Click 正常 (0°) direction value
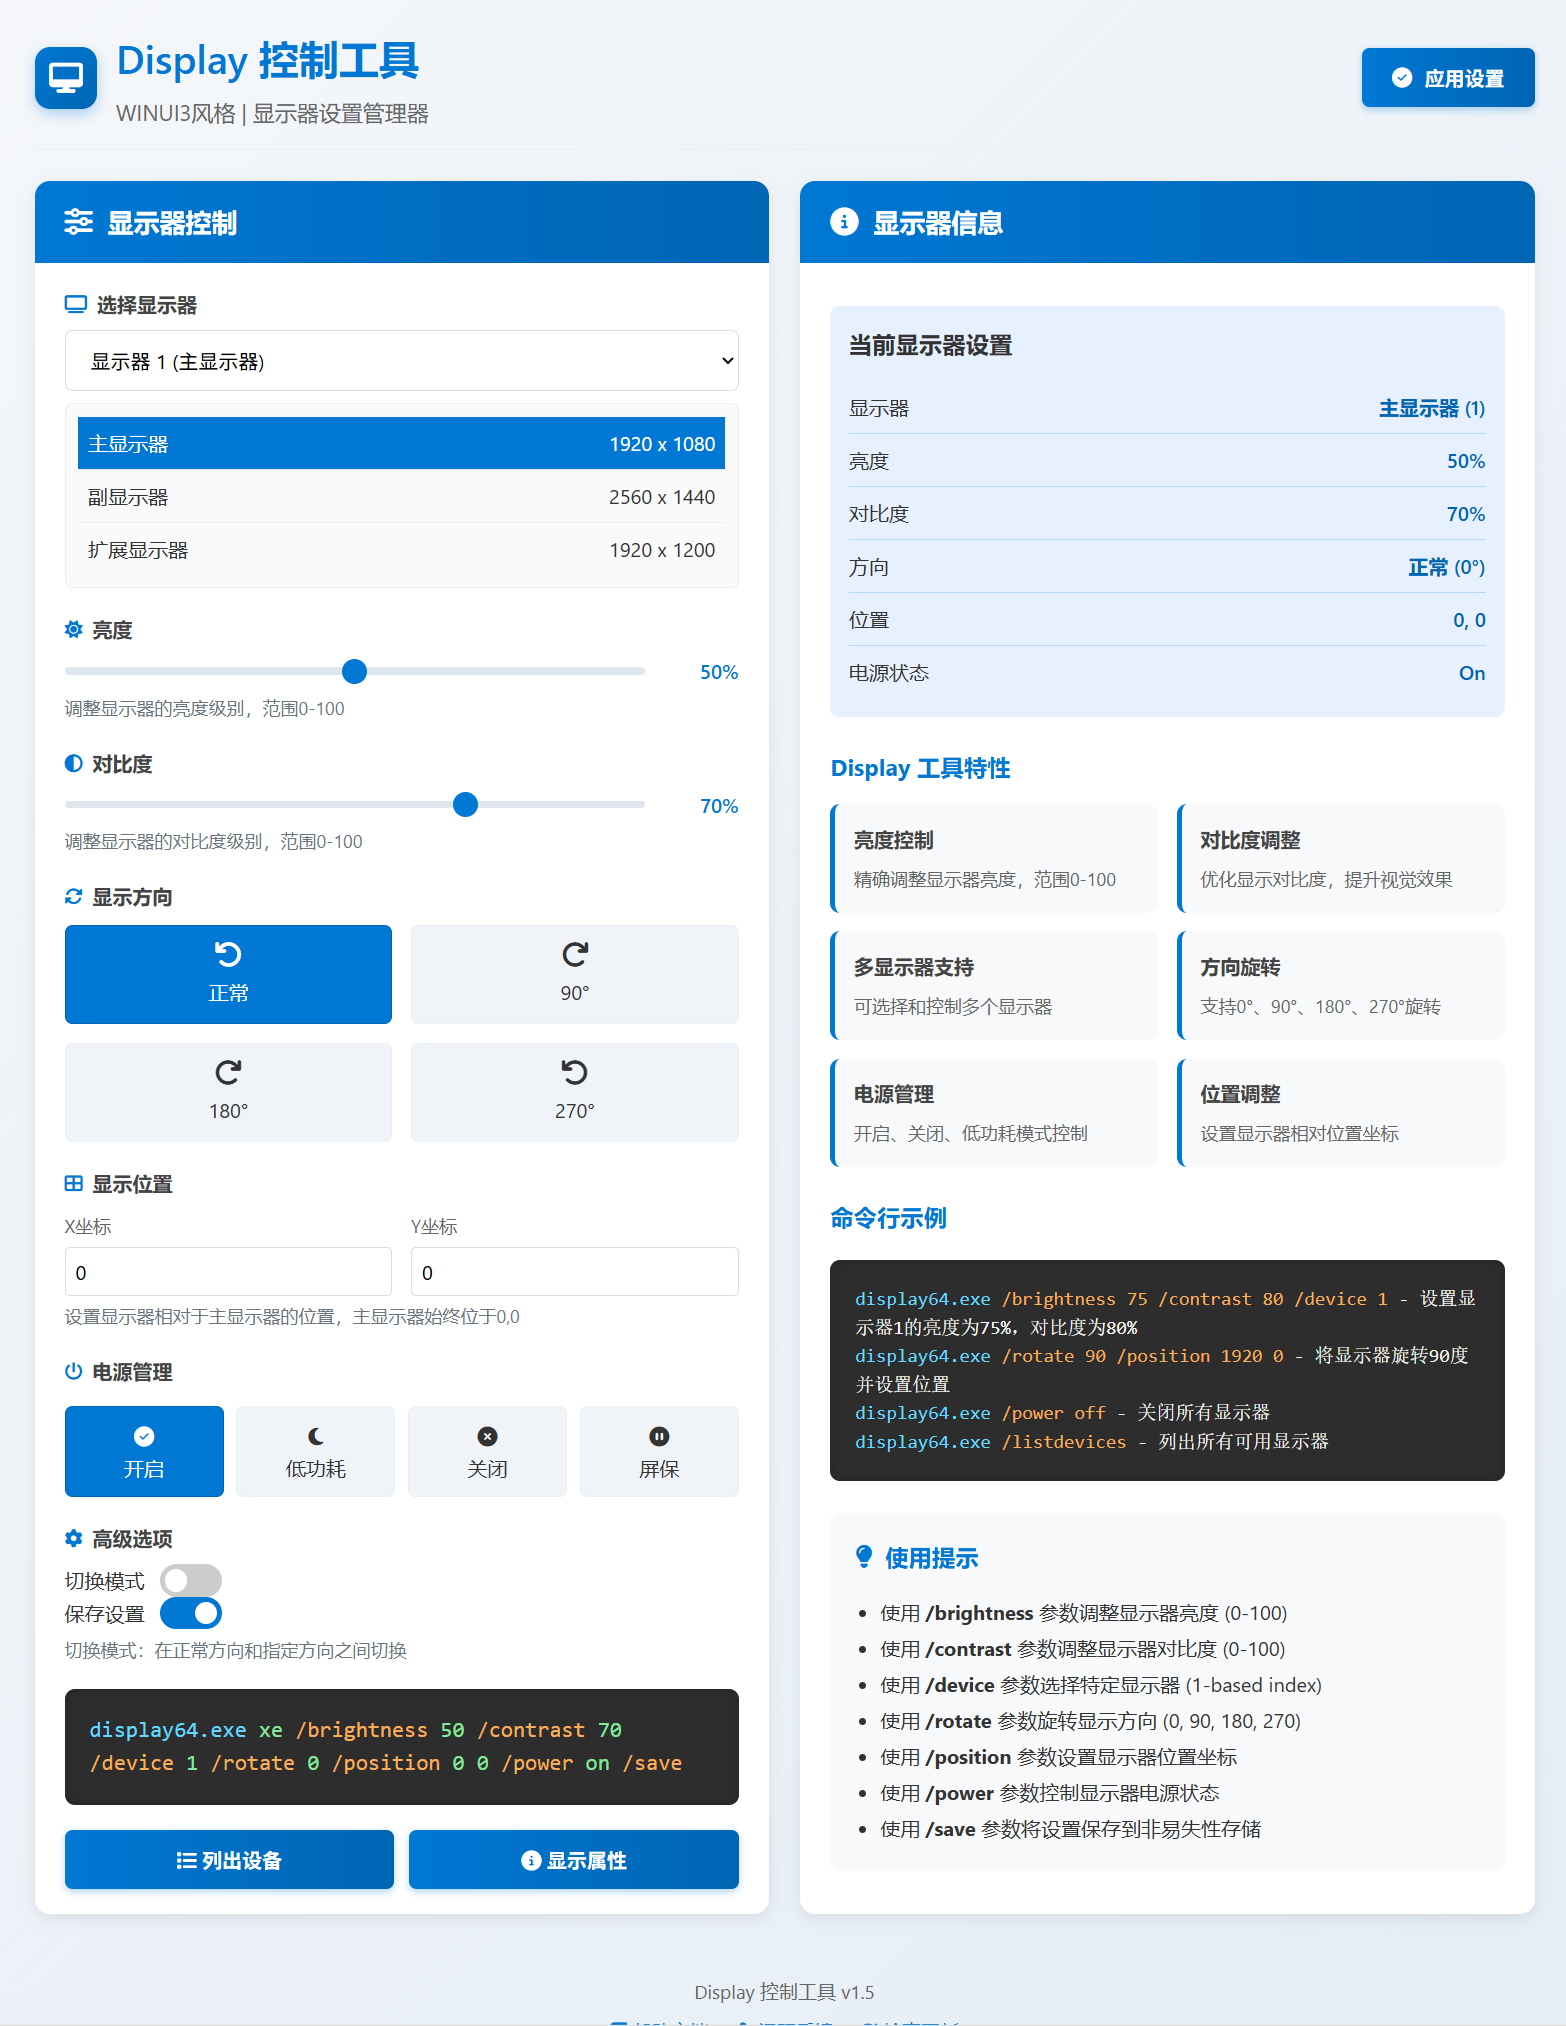The image size is (1566, 2026). (x=1446, y=567)
